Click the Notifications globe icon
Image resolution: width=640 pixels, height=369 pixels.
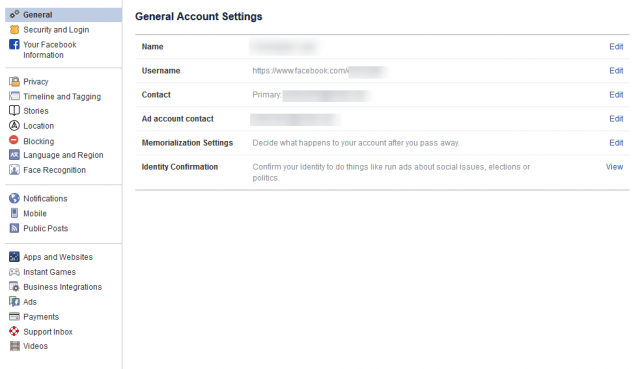(x=14, y=198)
